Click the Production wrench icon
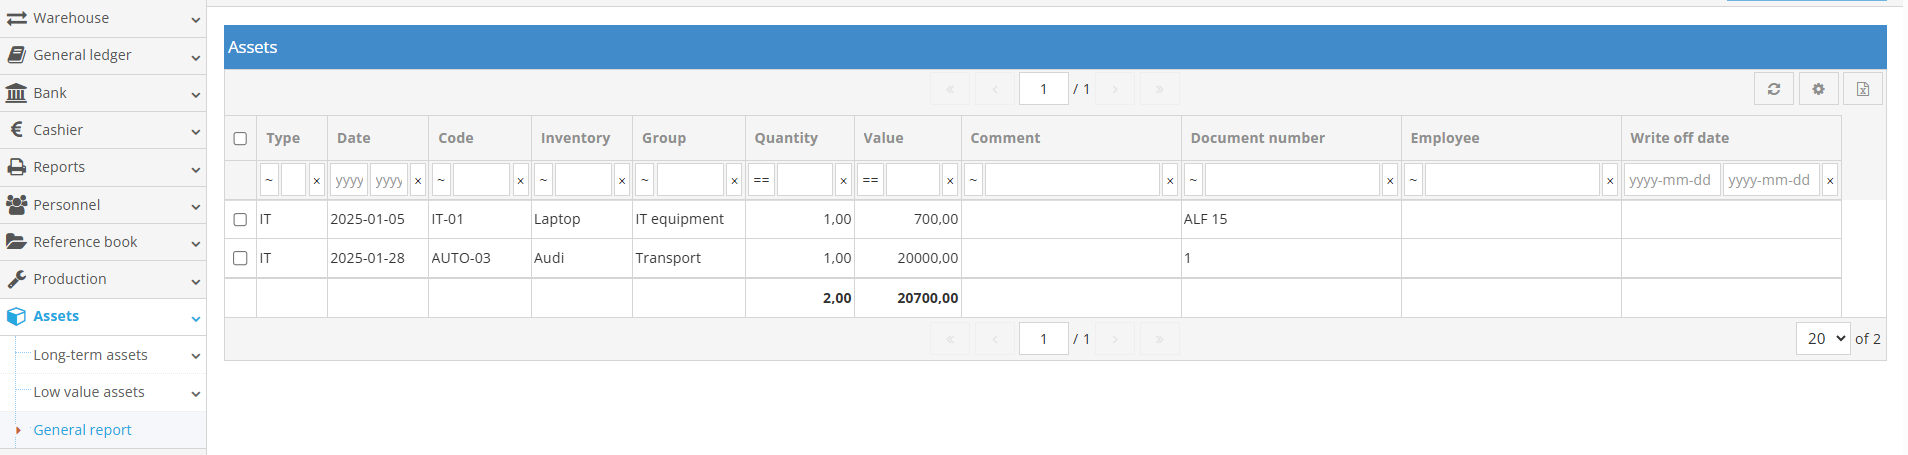 pyautogui.click(x=16, y=279)
